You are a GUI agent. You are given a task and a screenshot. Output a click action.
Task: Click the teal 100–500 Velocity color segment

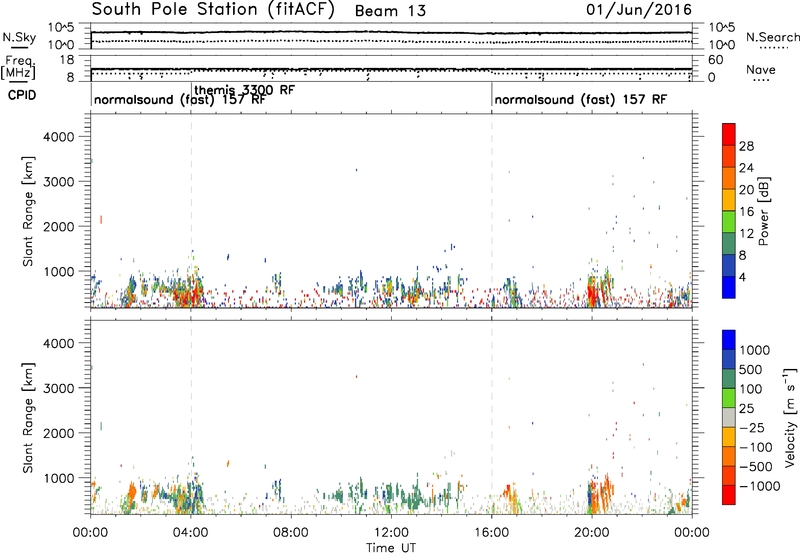point(729,379)
